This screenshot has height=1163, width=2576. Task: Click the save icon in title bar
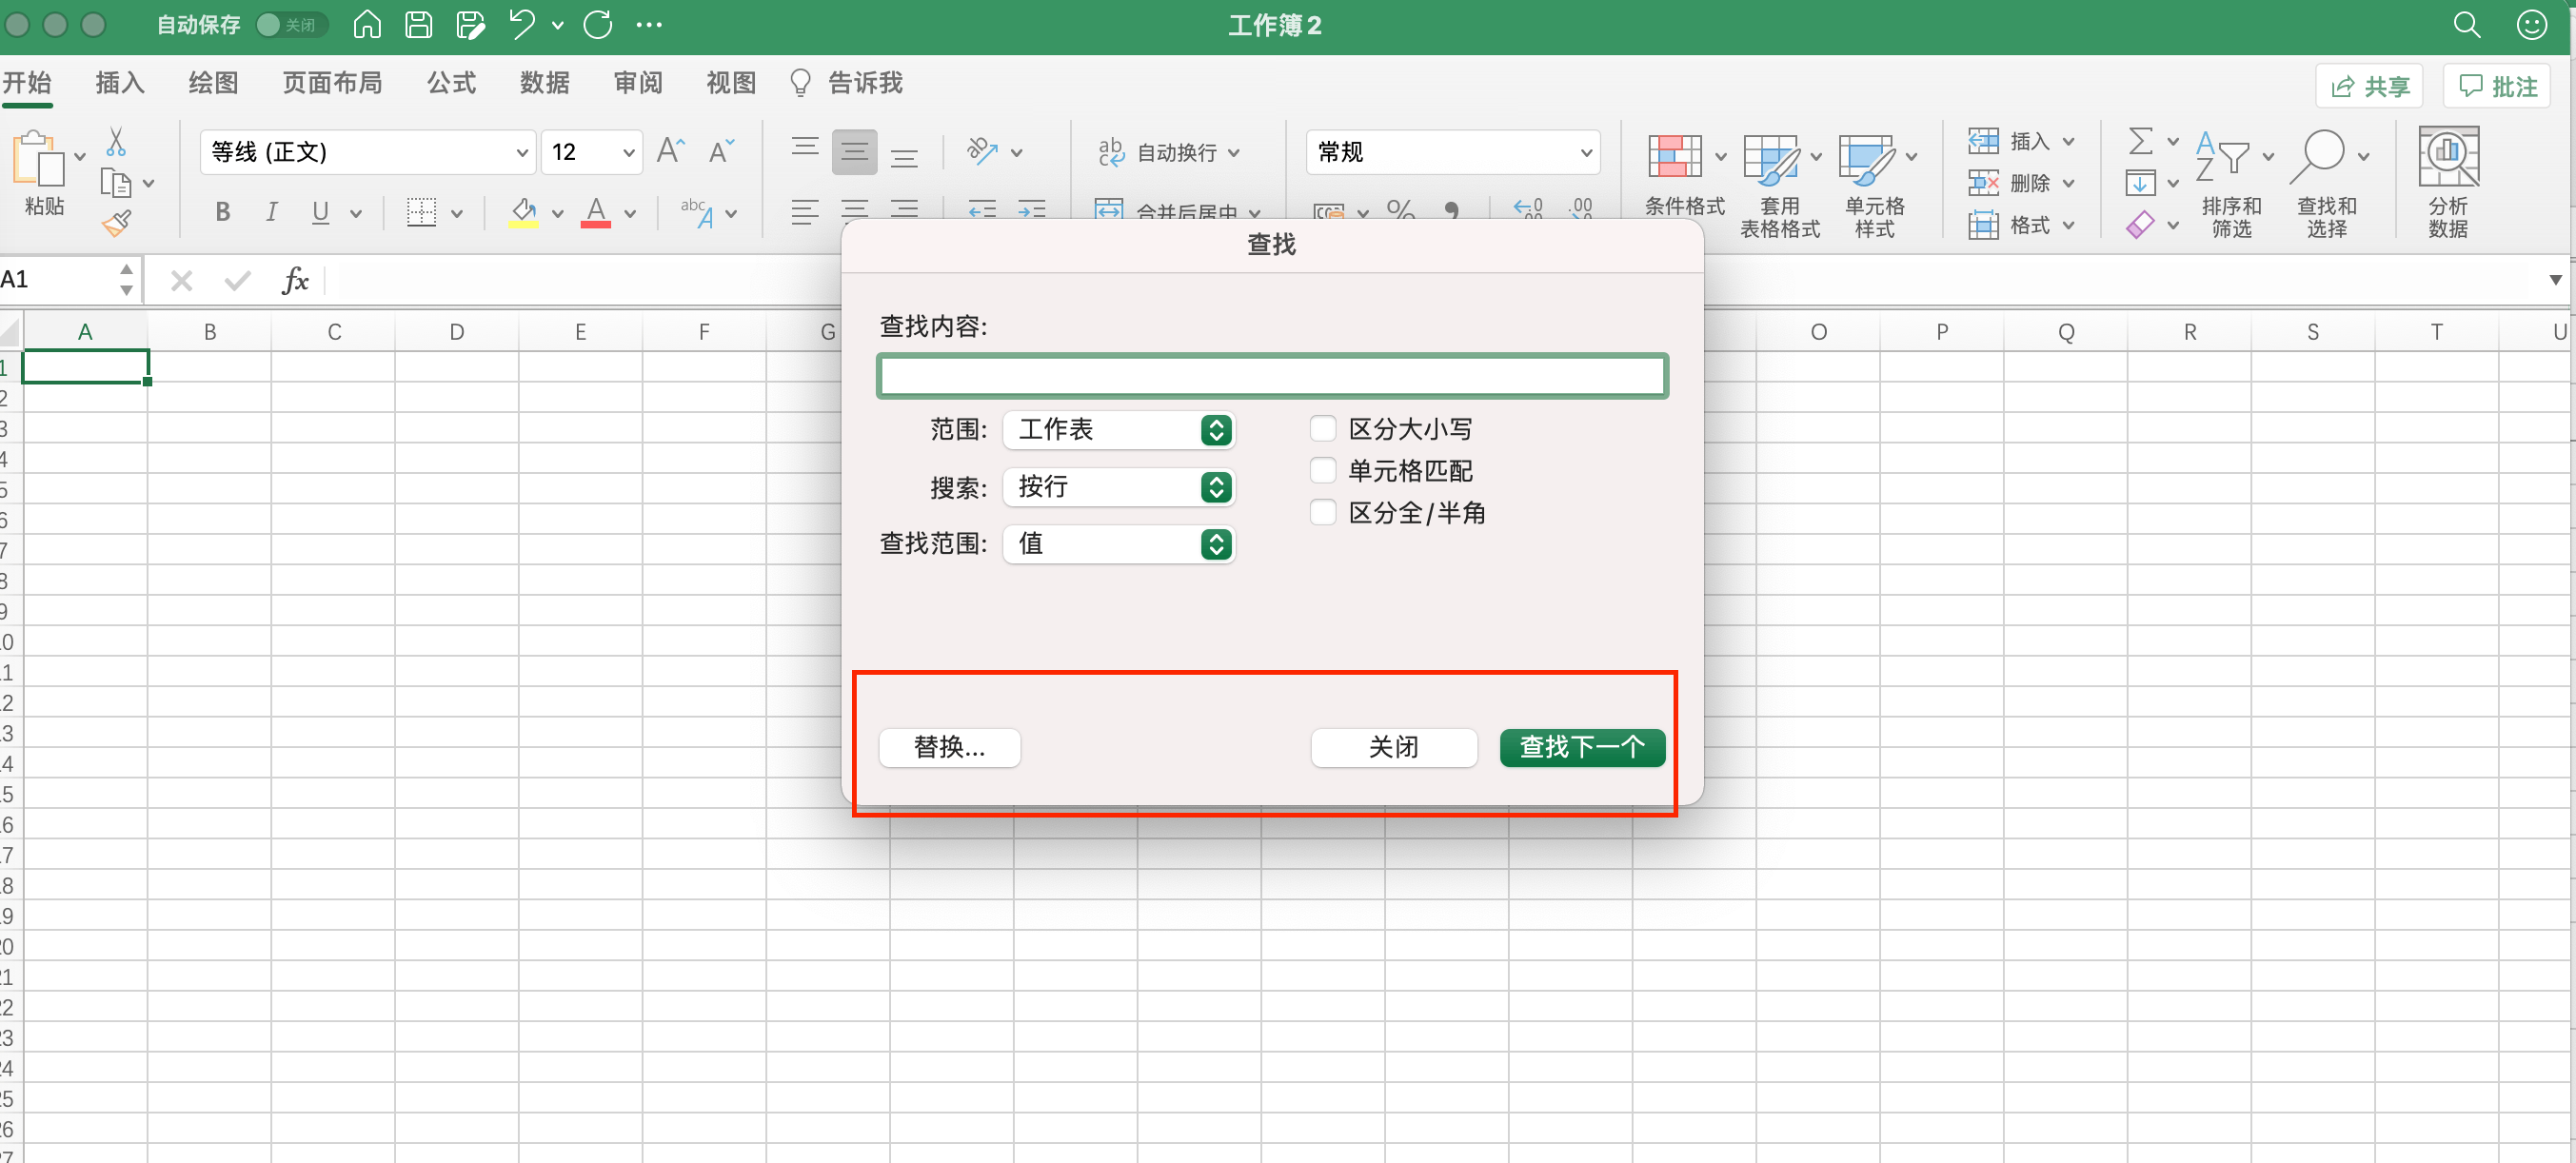pyautogui.click(x=418, y=25)
